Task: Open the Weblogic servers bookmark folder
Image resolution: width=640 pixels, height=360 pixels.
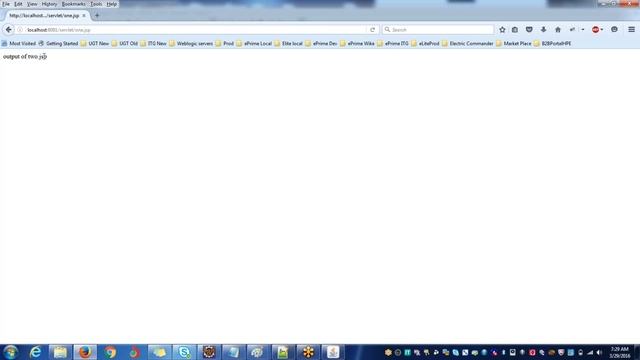Action: pyautogui.click(x=191, y=43)
